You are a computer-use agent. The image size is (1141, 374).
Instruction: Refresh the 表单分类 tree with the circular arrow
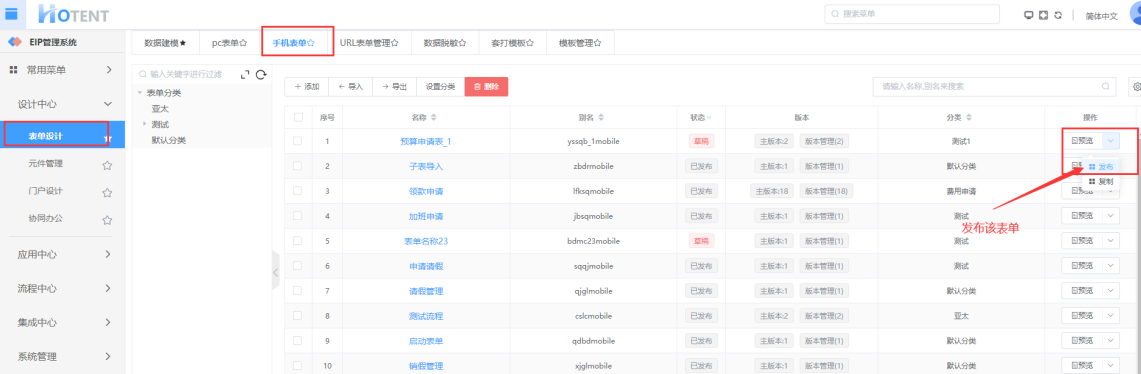261,74
